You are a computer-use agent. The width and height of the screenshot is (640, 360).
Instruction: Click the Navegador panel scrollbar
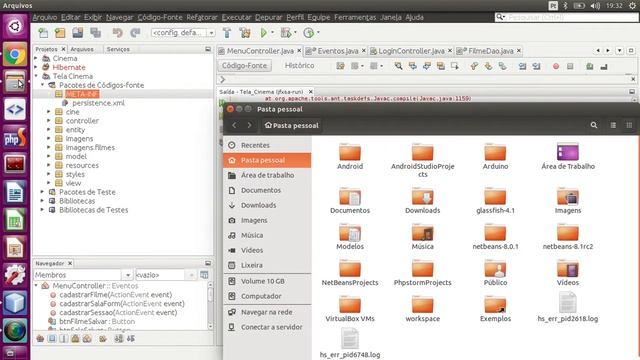tap(211, 305)
